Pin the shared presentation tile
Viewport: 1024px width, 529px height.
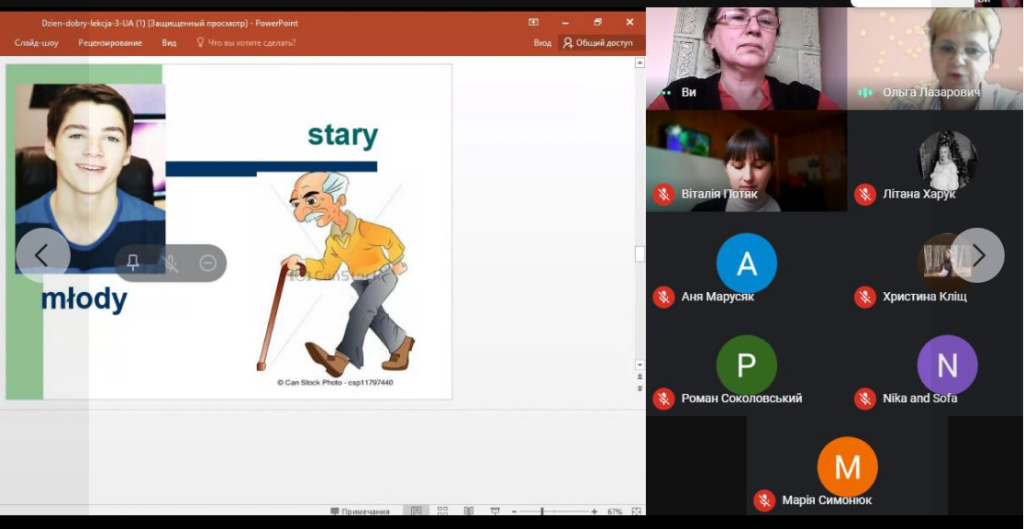click(133, 263)
